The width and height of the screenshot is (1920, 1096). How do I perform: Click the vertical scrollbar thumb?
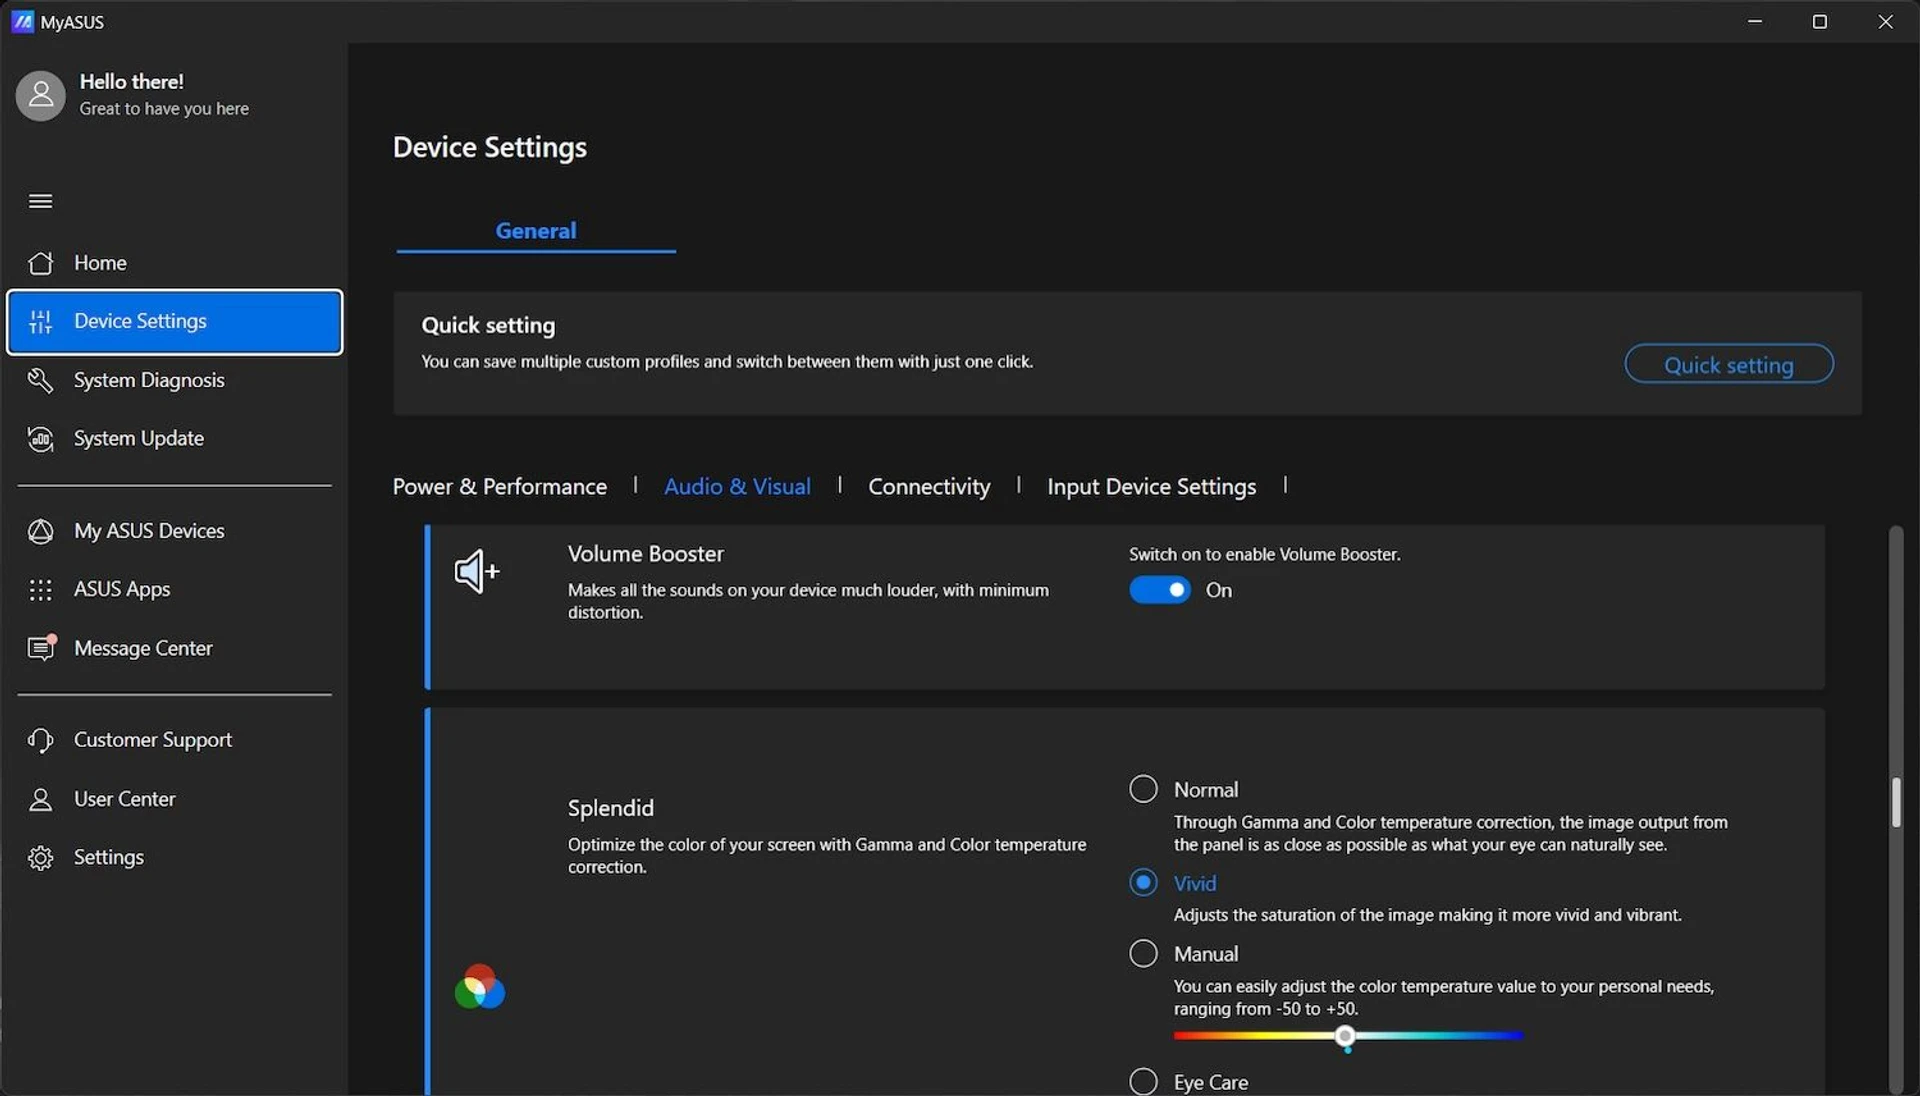pyautogui.click(x=1894, y=802)
